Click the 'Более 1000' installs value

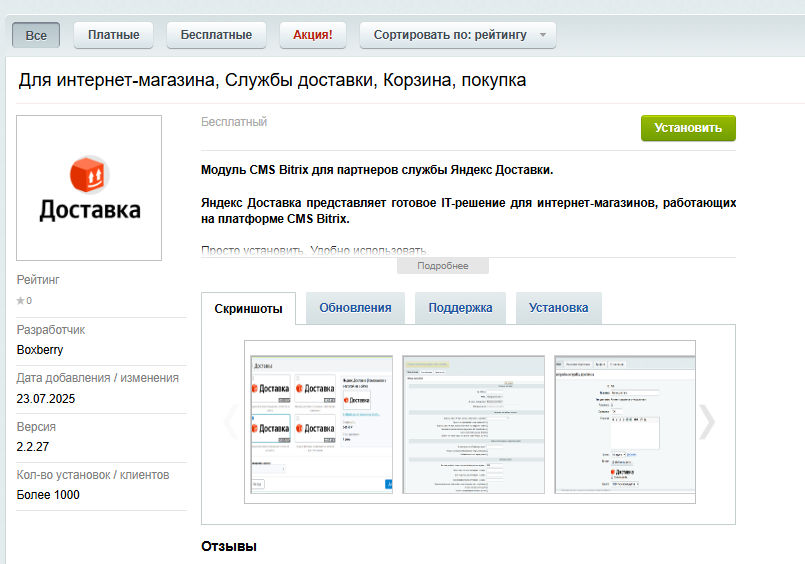coord(48,495)
